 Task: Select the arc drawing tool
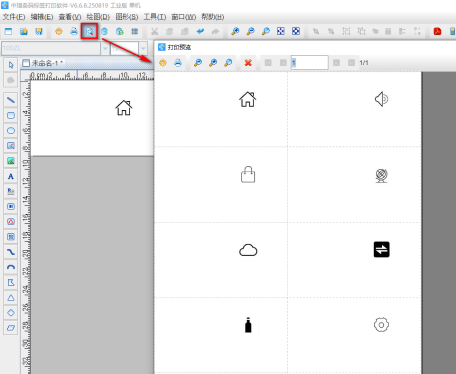(11, 267)
